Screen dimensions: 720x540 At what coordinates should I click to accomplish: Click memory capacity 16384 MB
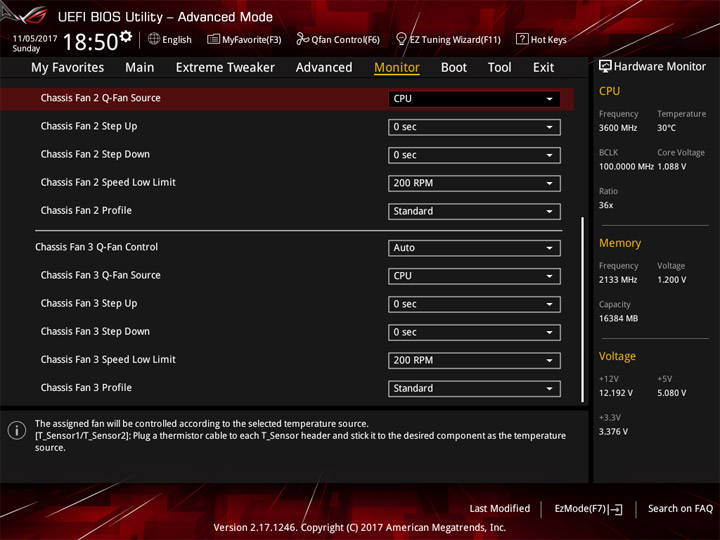618,319
